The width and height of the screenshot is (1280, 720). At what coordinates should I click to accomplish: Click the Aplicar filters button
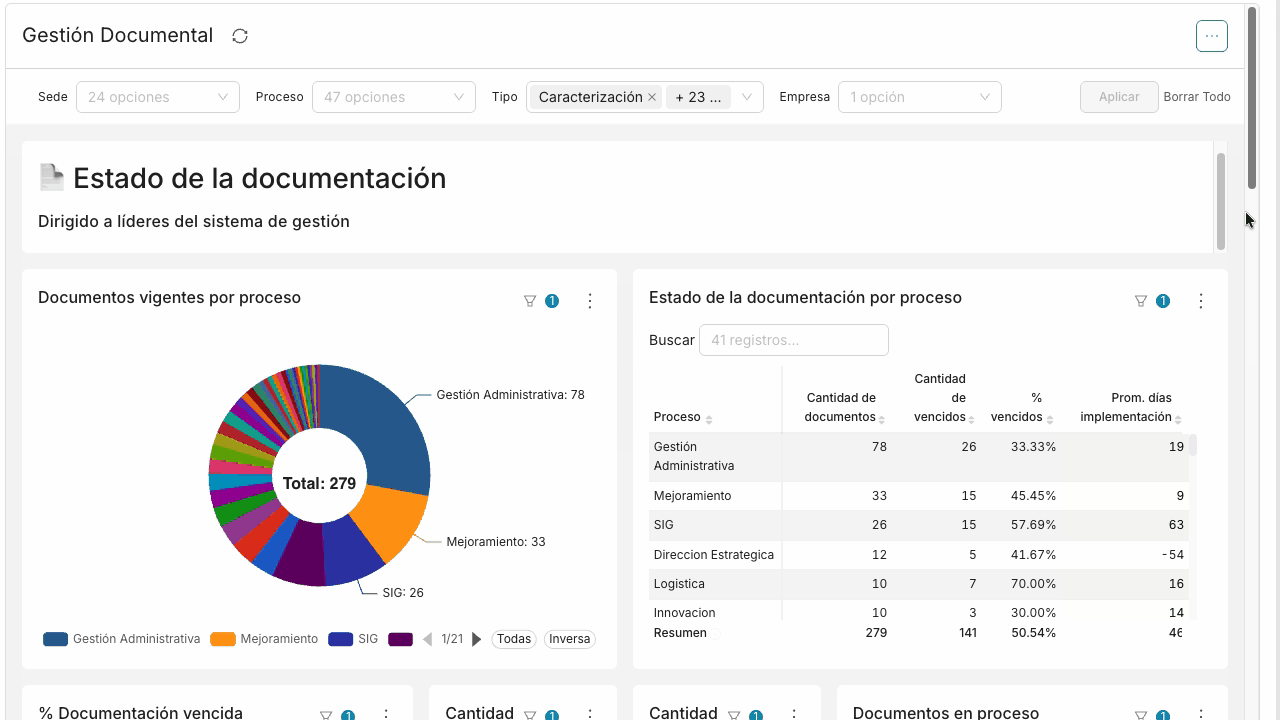point(1119,97)
